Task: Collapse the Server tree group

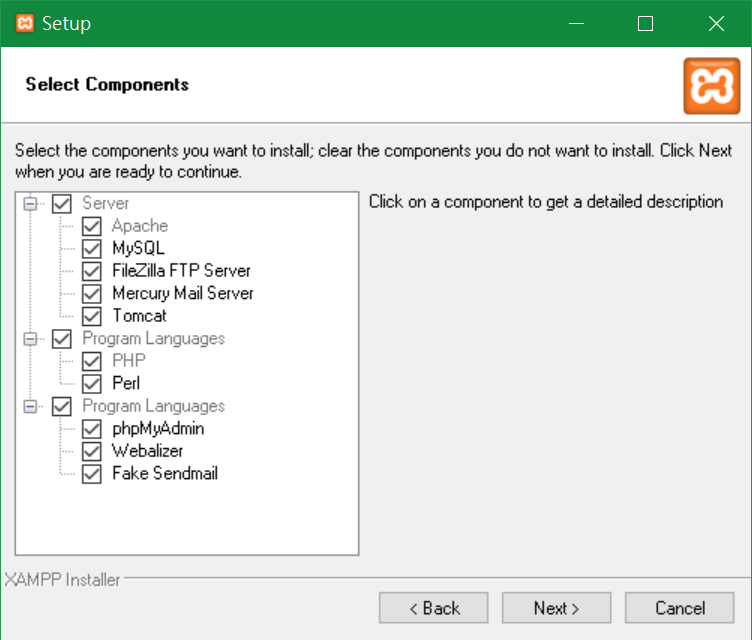Action: [30, 204]
